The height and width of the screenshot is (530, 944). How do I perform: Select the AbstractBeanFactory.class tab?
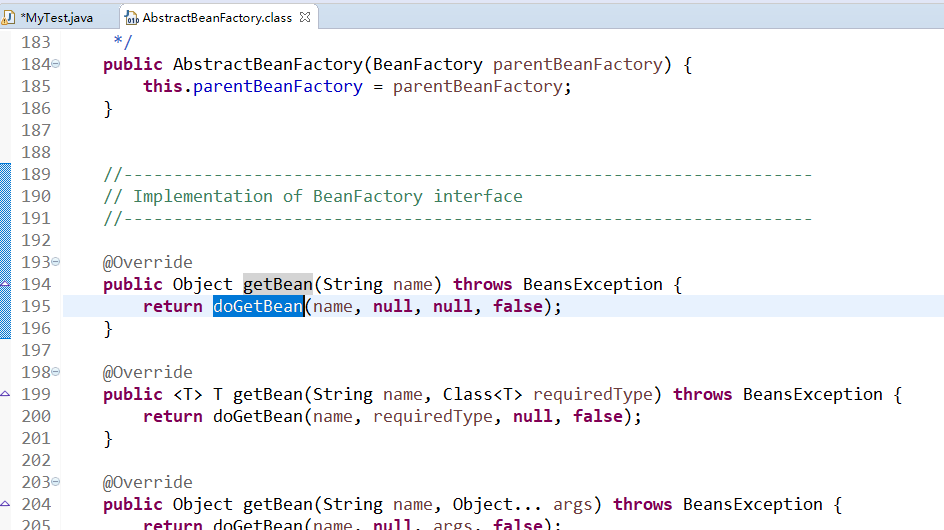[217, 17]
